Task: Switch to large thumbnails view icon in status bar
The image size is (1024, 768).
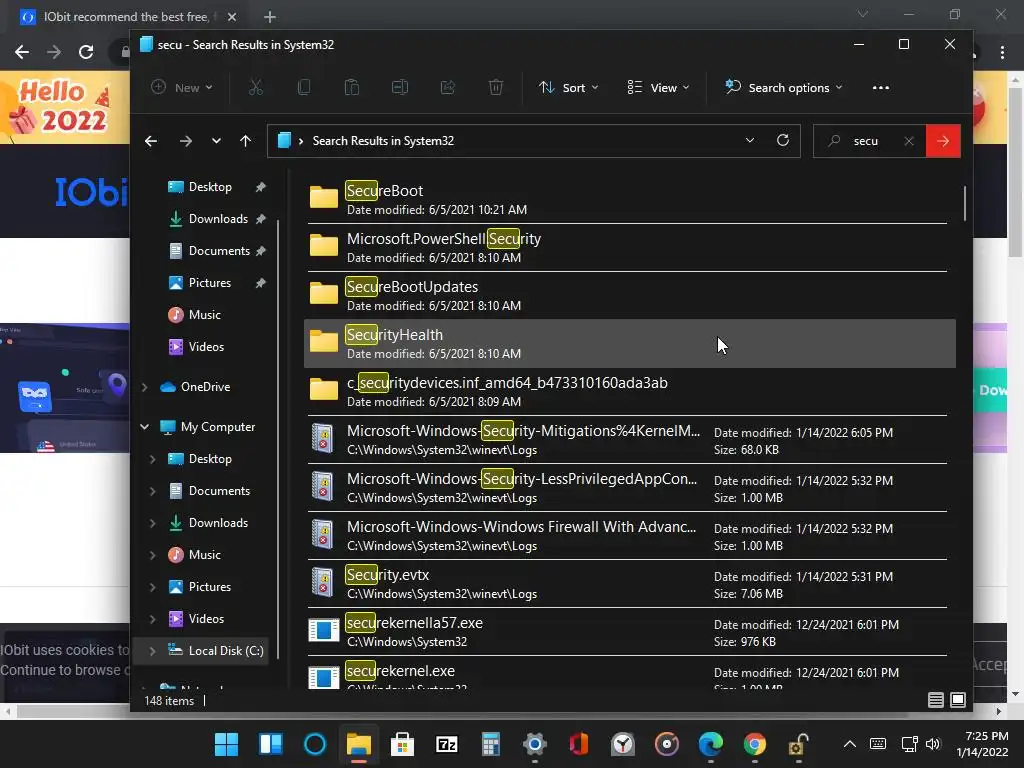Action: pyautogui.click(x=958, y=700)
